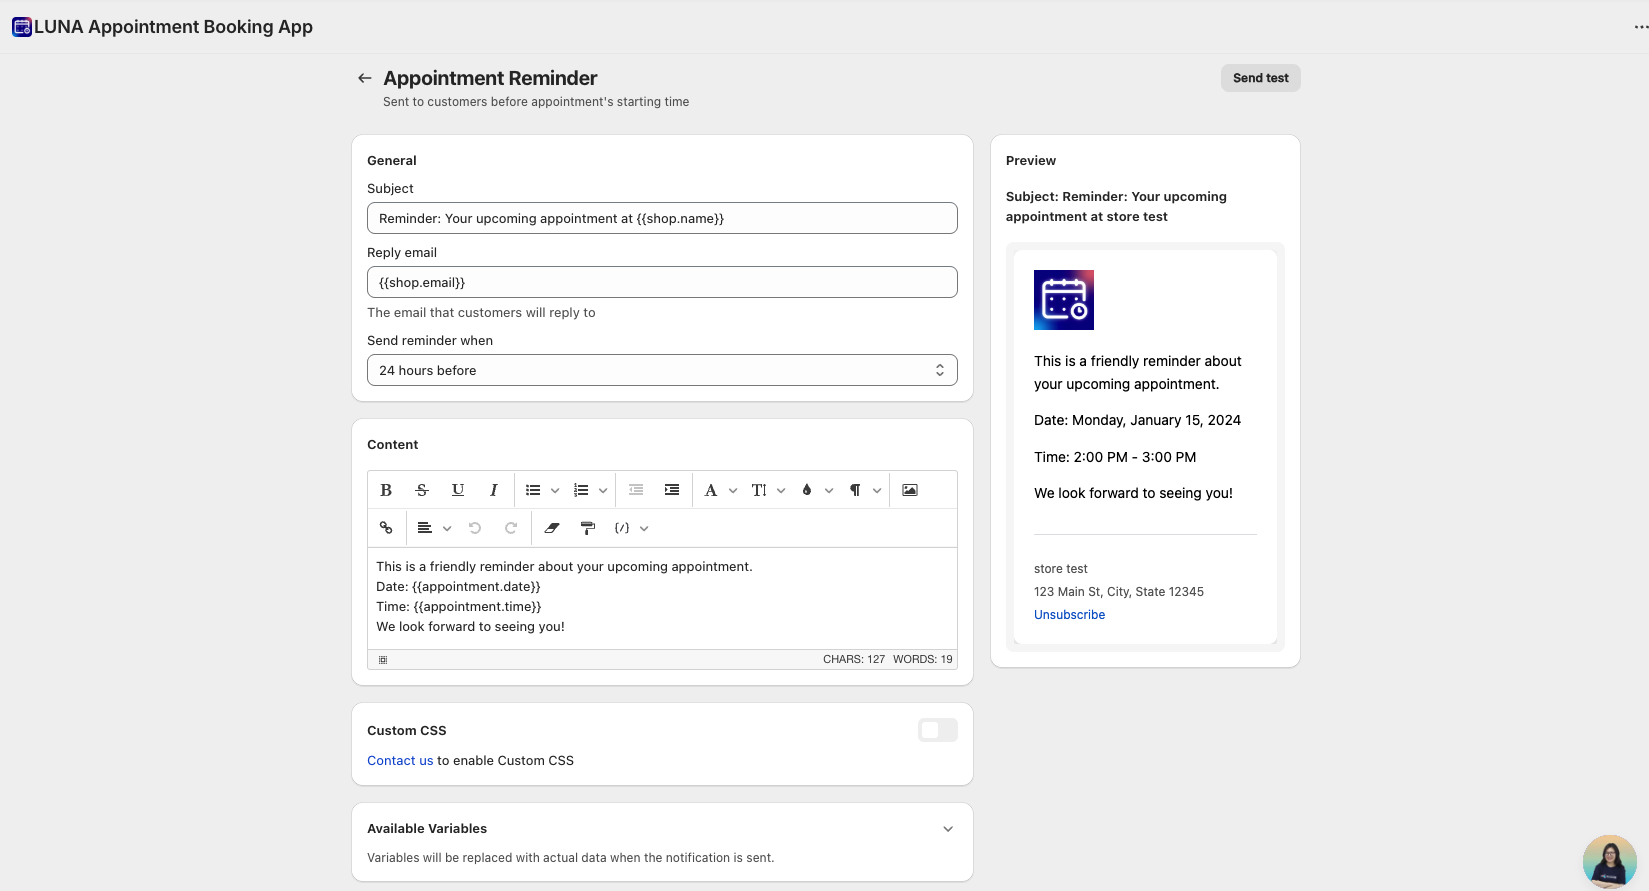1649x891 pixels.
Task: Click into the Subject input field
Action: coord(662,218)
